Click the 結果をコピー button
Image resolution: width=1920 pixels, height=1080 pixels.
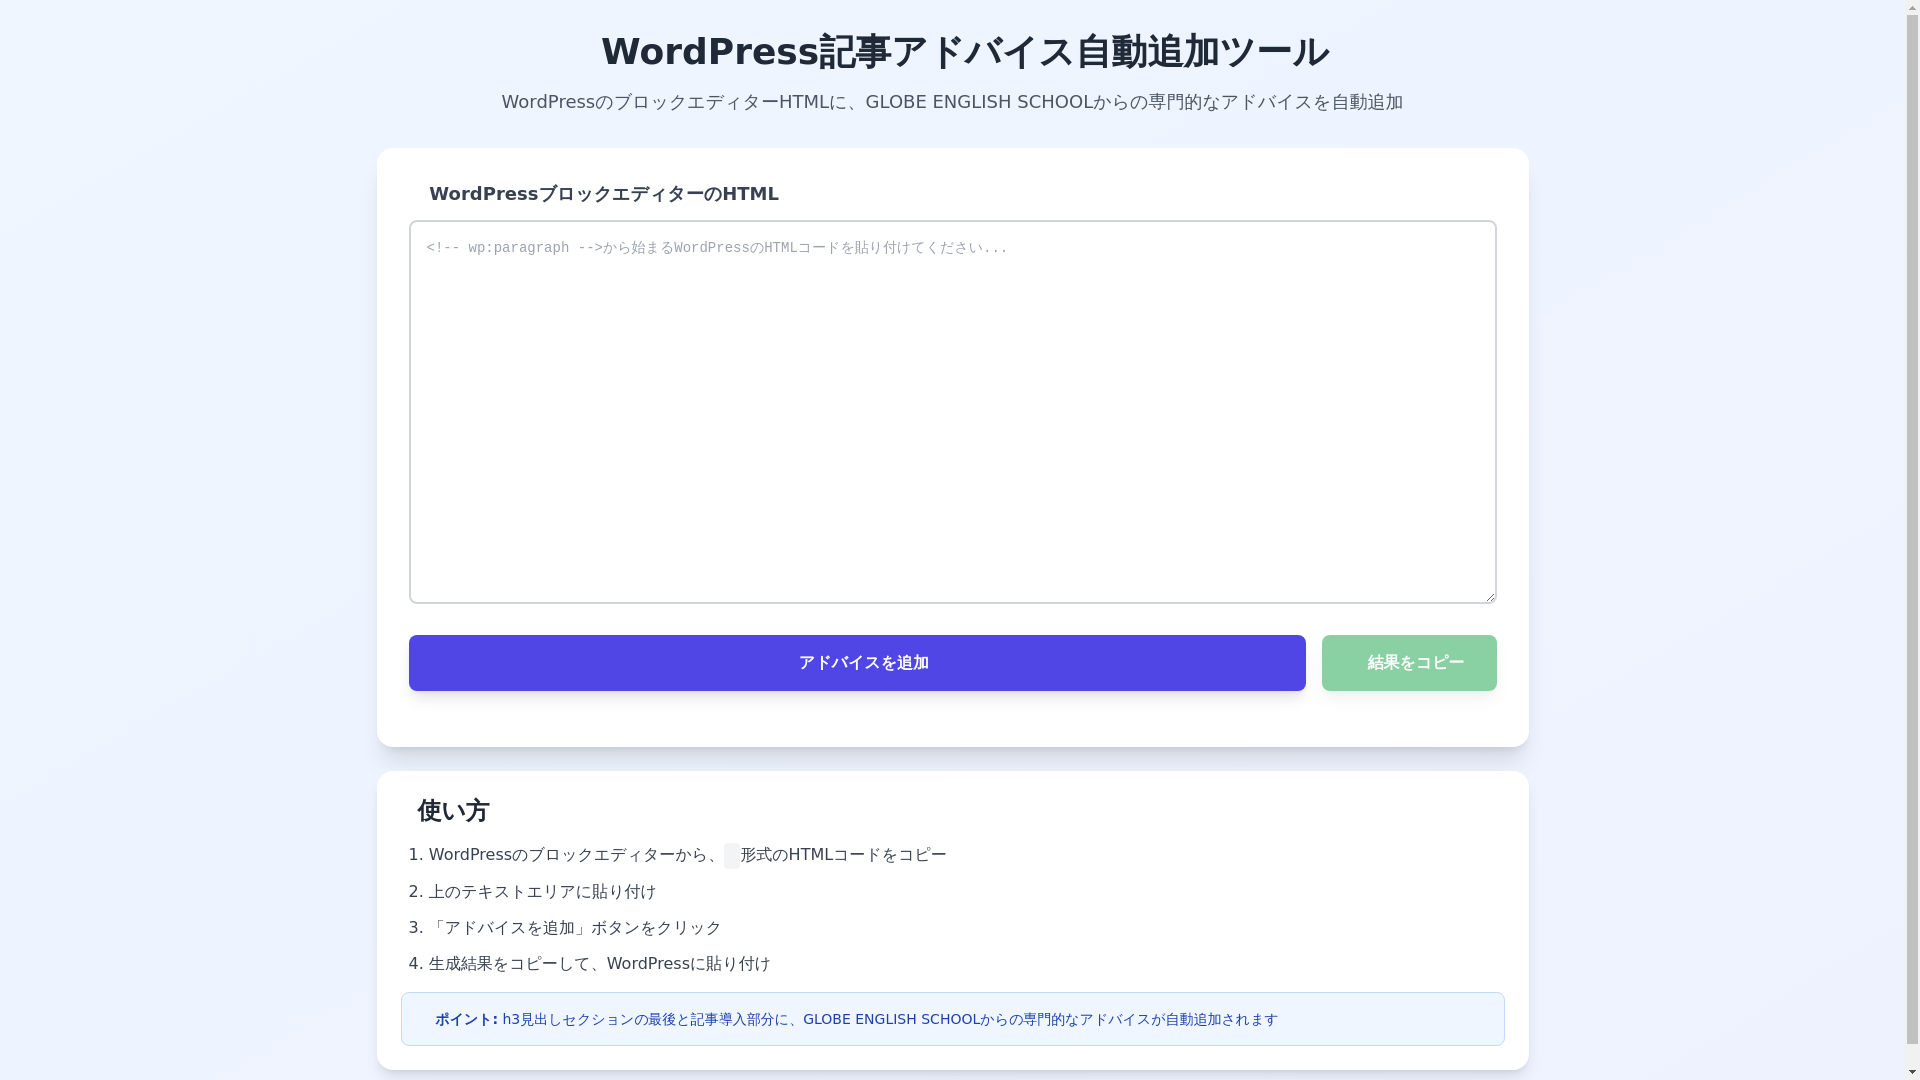tap(1409, 663)
